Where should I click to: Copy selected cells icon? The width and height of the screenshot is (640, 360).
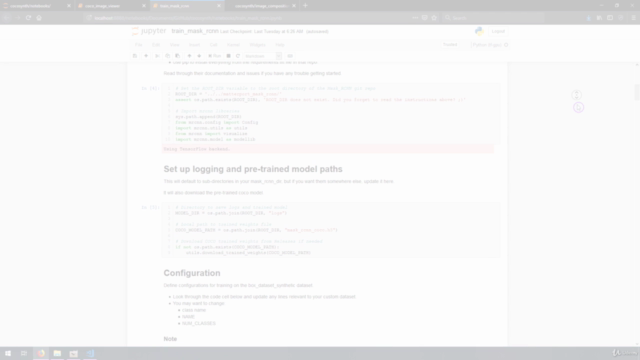point(167,56)
